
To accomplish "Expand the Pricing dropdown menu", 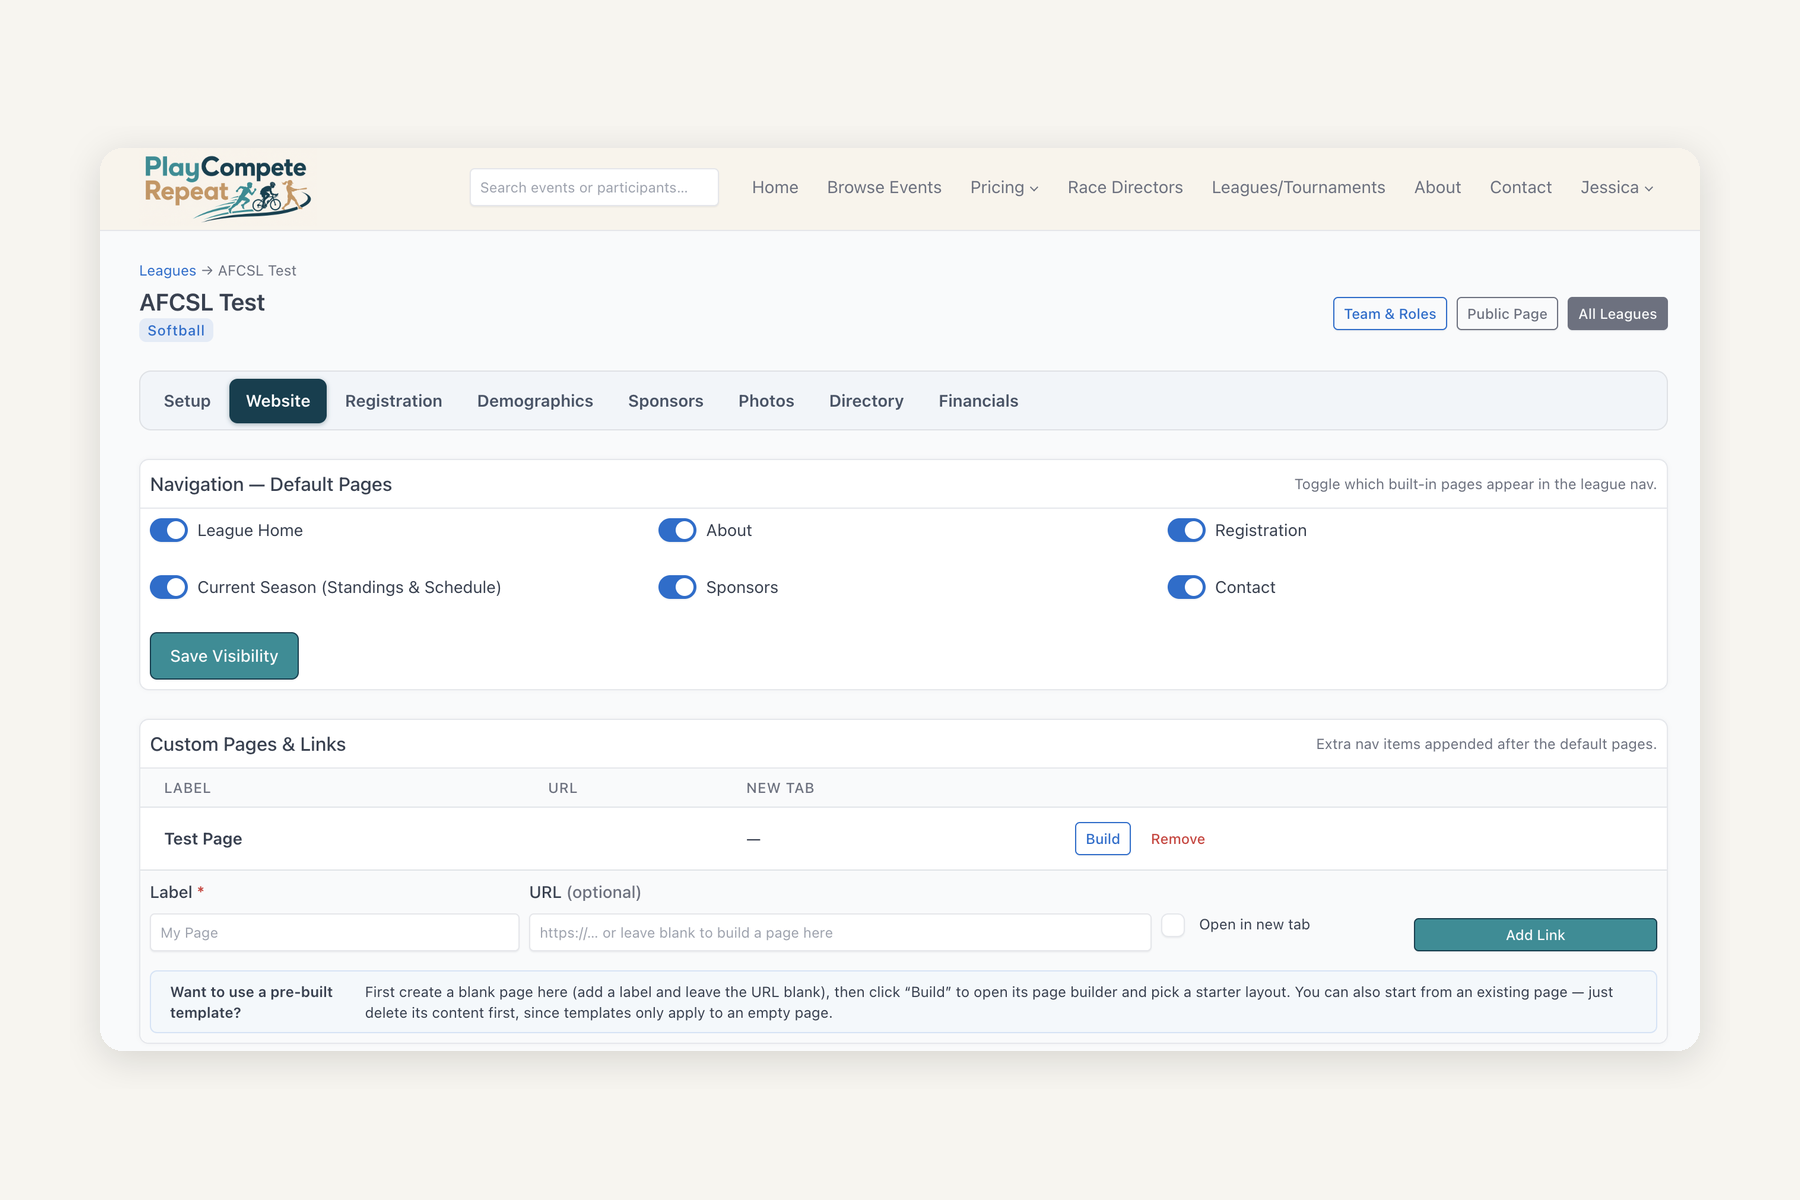I will click(x=1004, y=187).
